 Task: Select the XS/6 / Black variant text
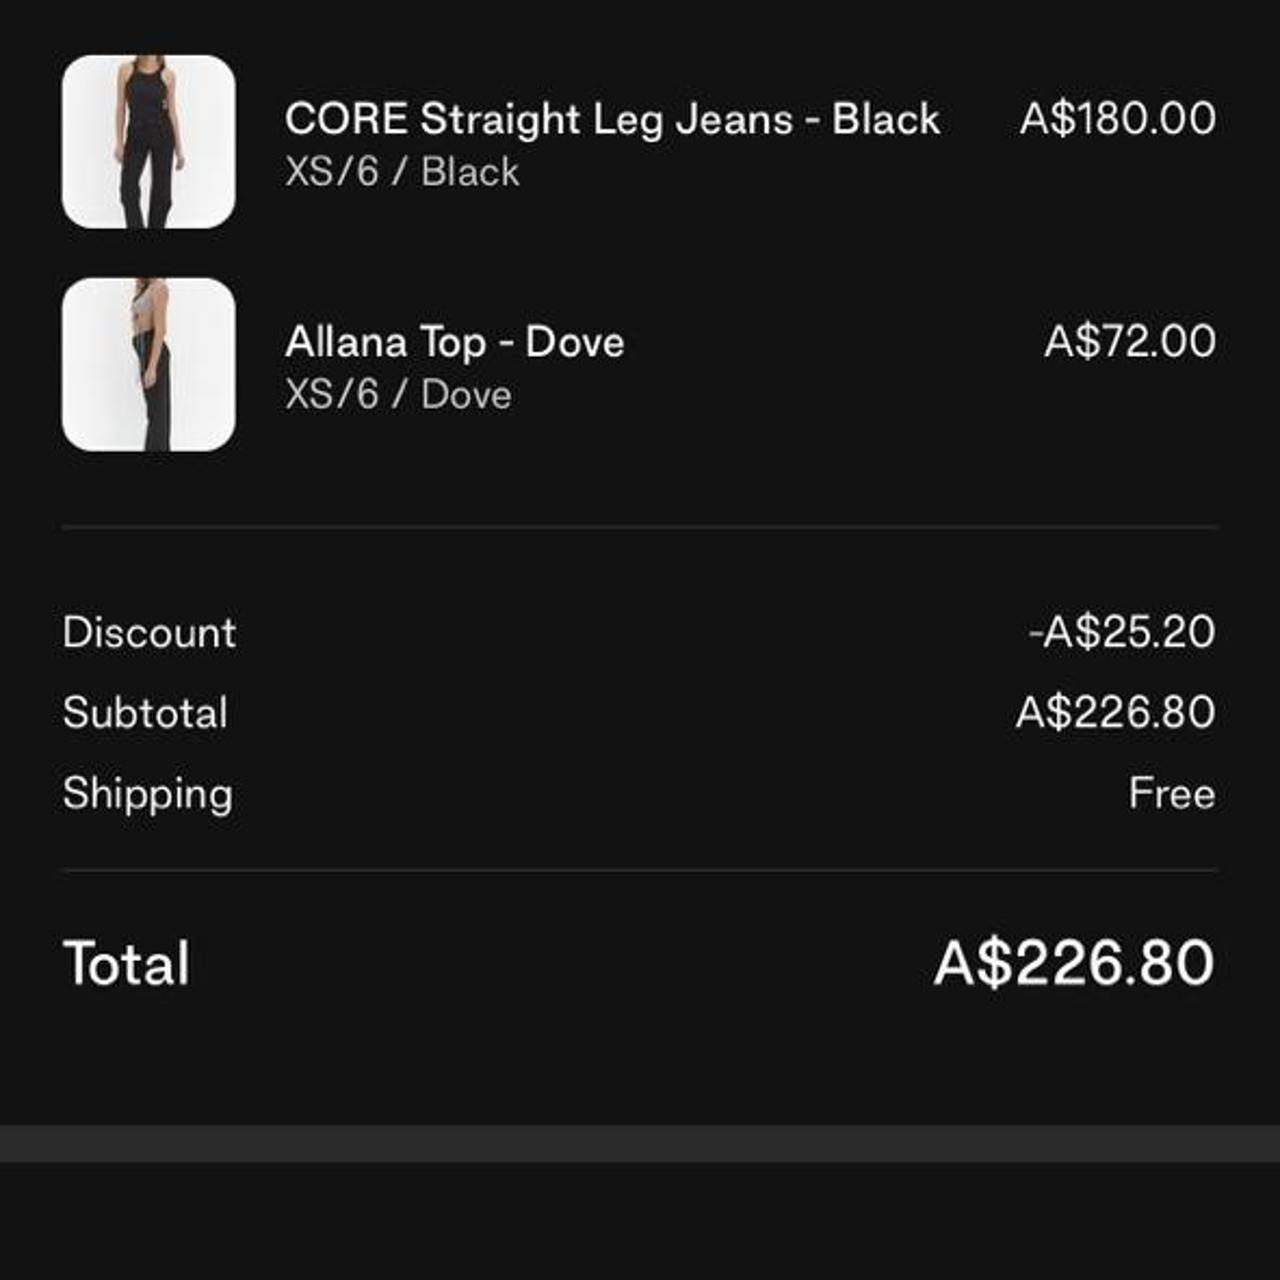(400, 171)
